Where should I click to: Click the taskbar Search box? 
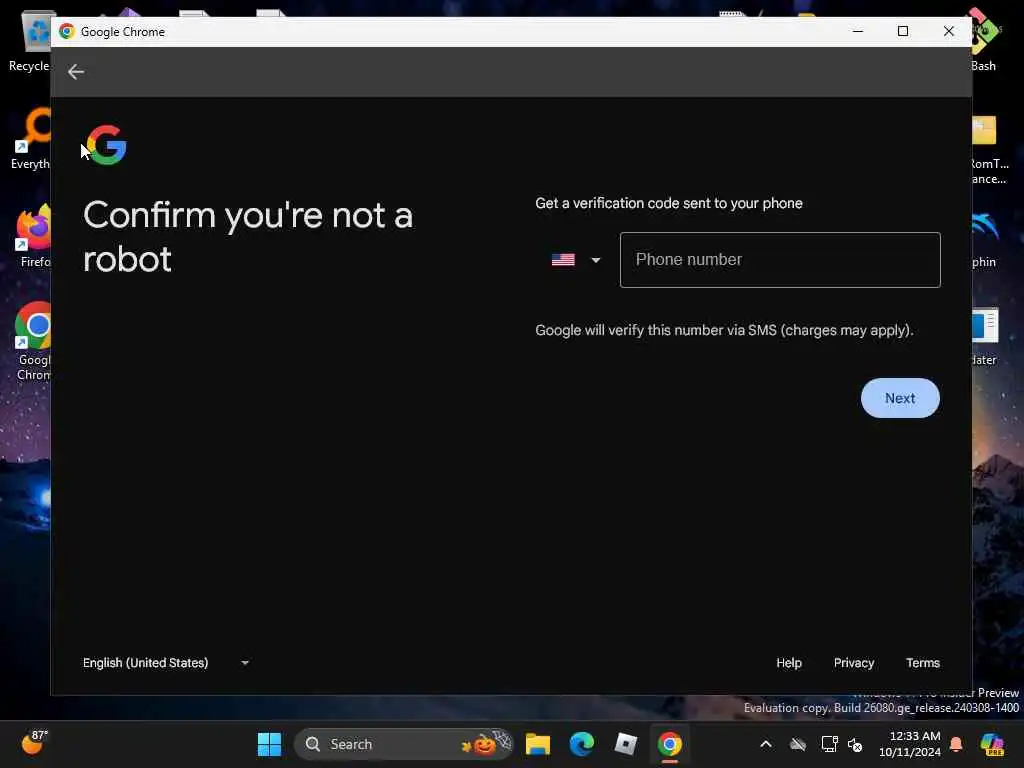[x=404, y=744]
